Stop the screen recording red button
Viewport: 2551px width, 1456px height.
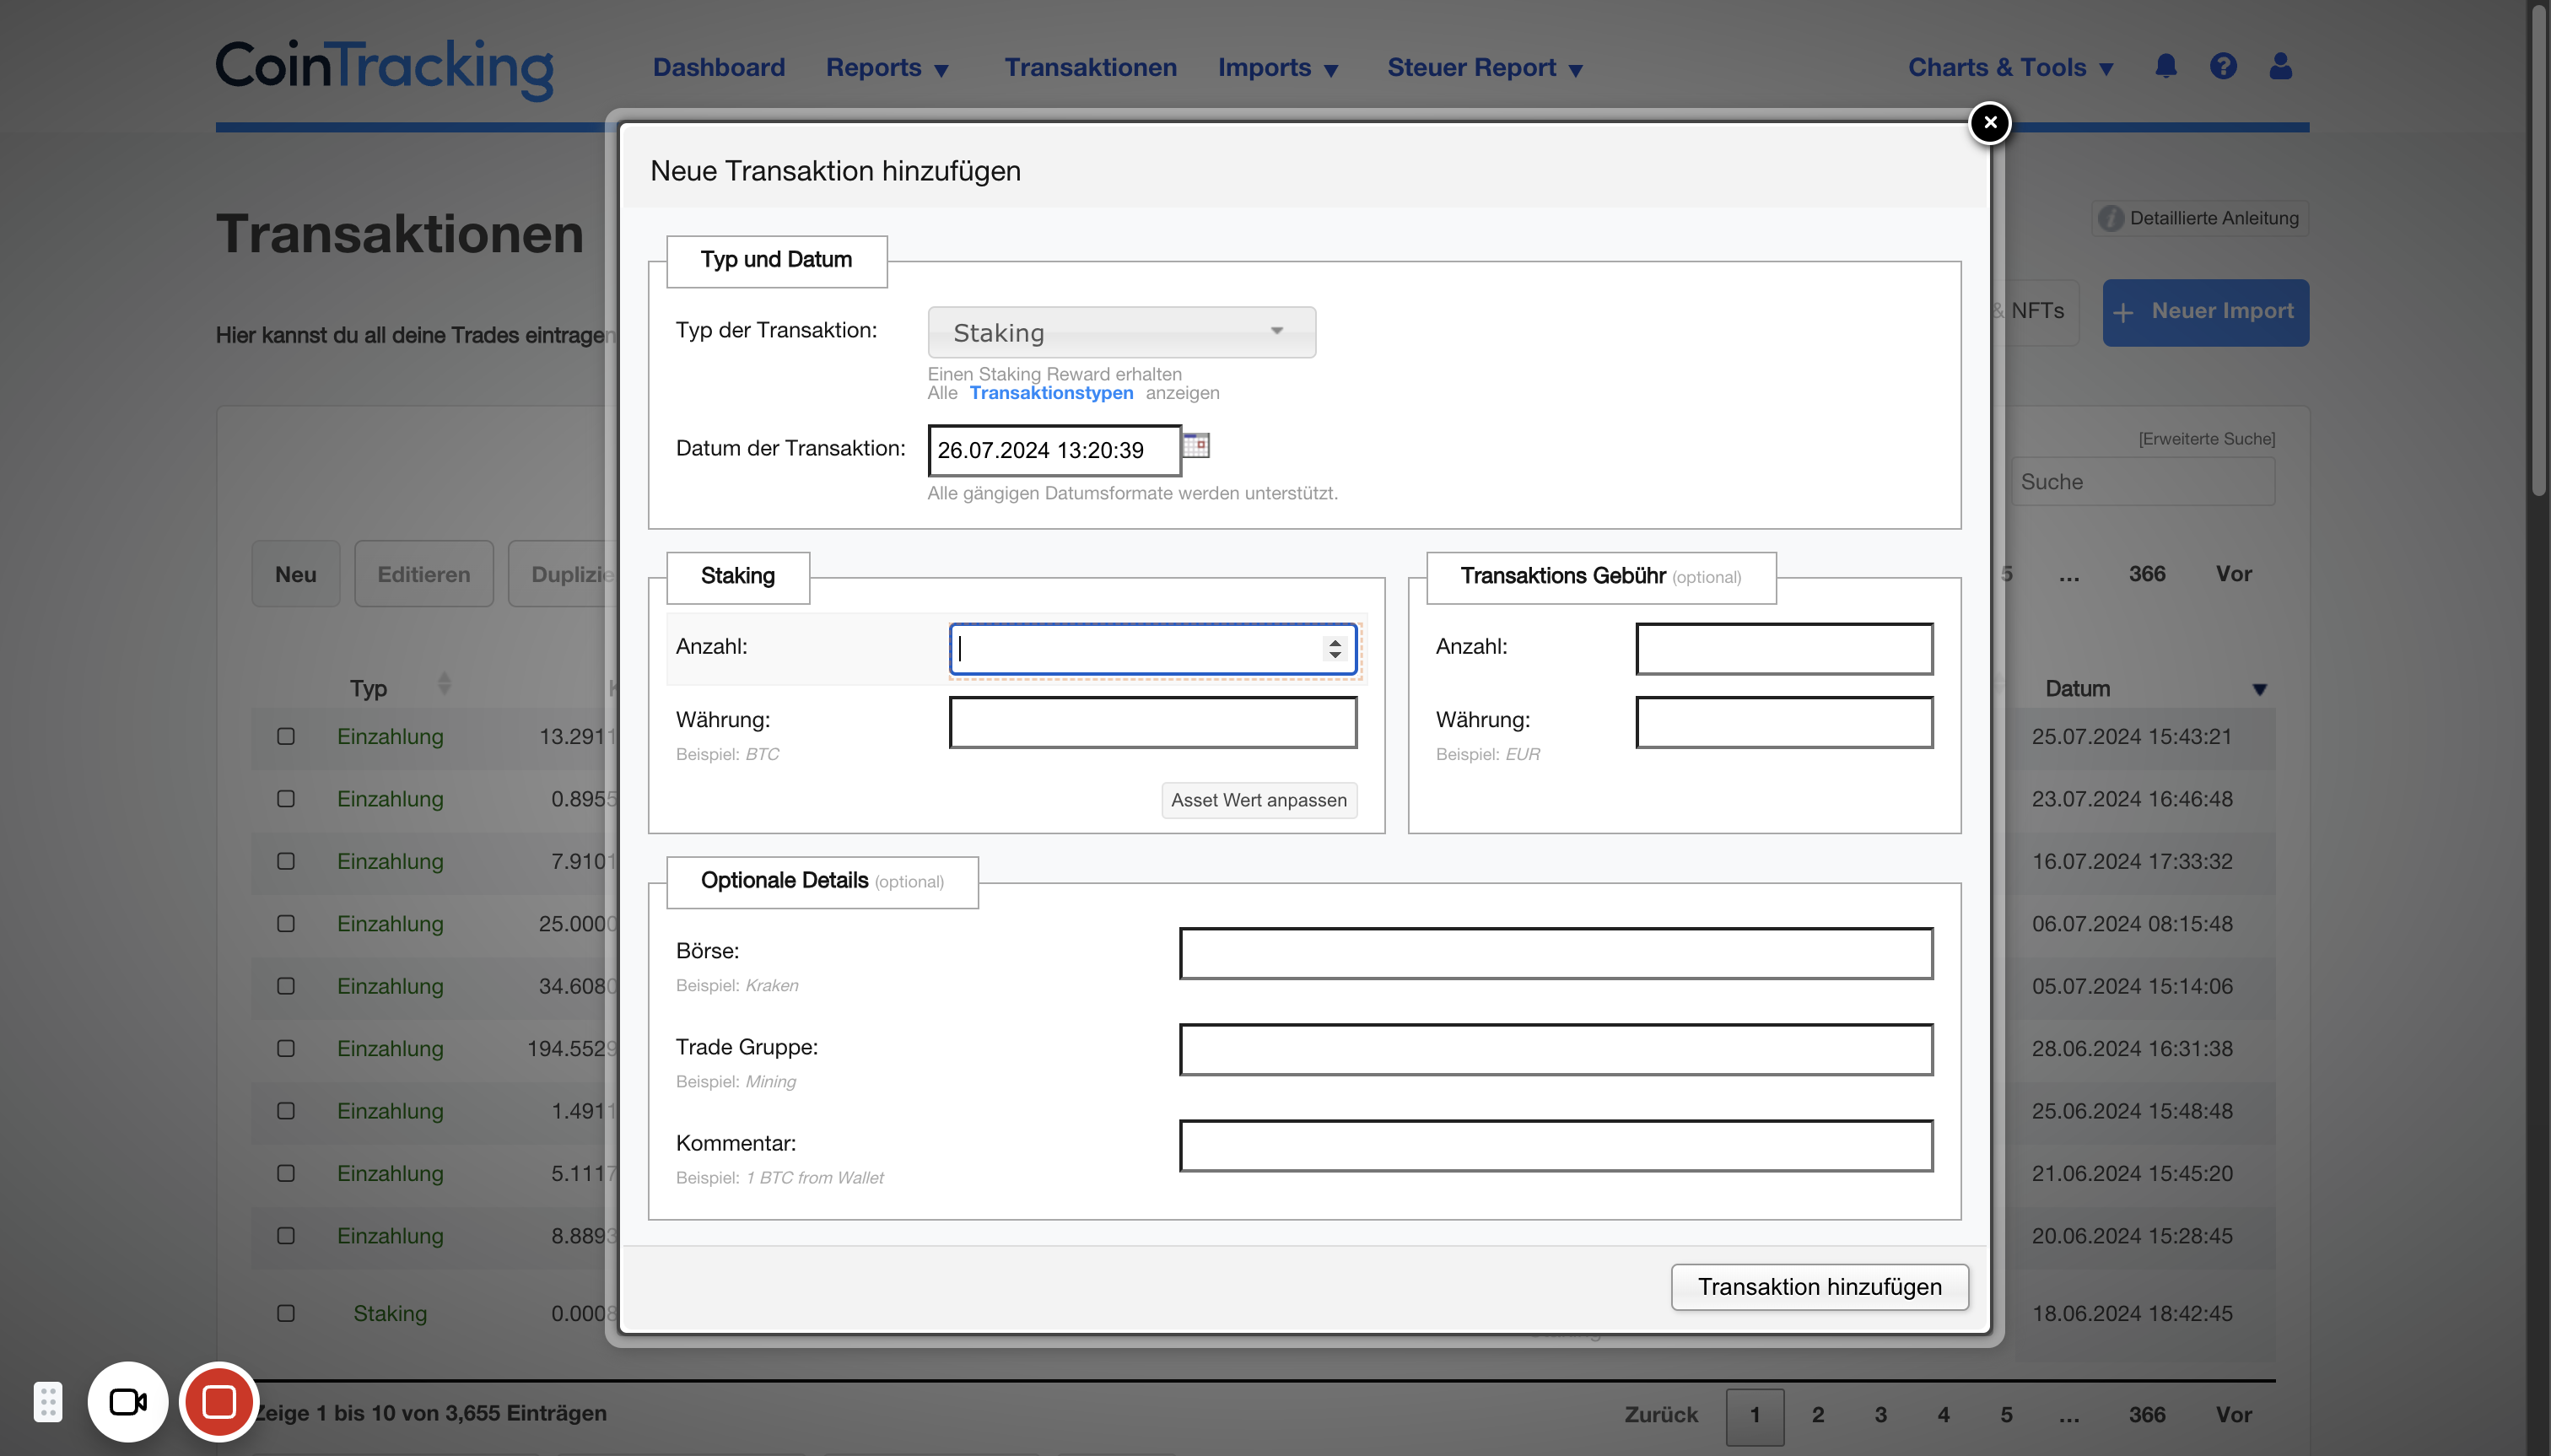[219, 1402]
